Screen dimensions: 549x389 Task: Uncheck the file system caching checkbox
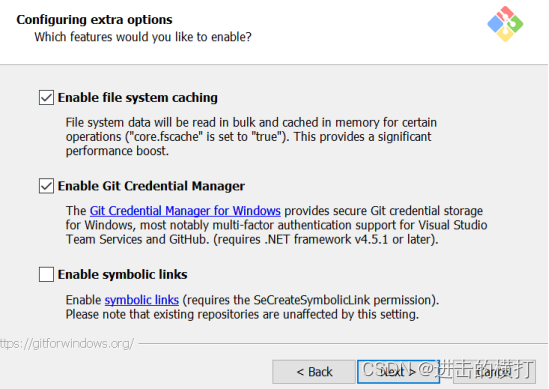tap(46, 98)
